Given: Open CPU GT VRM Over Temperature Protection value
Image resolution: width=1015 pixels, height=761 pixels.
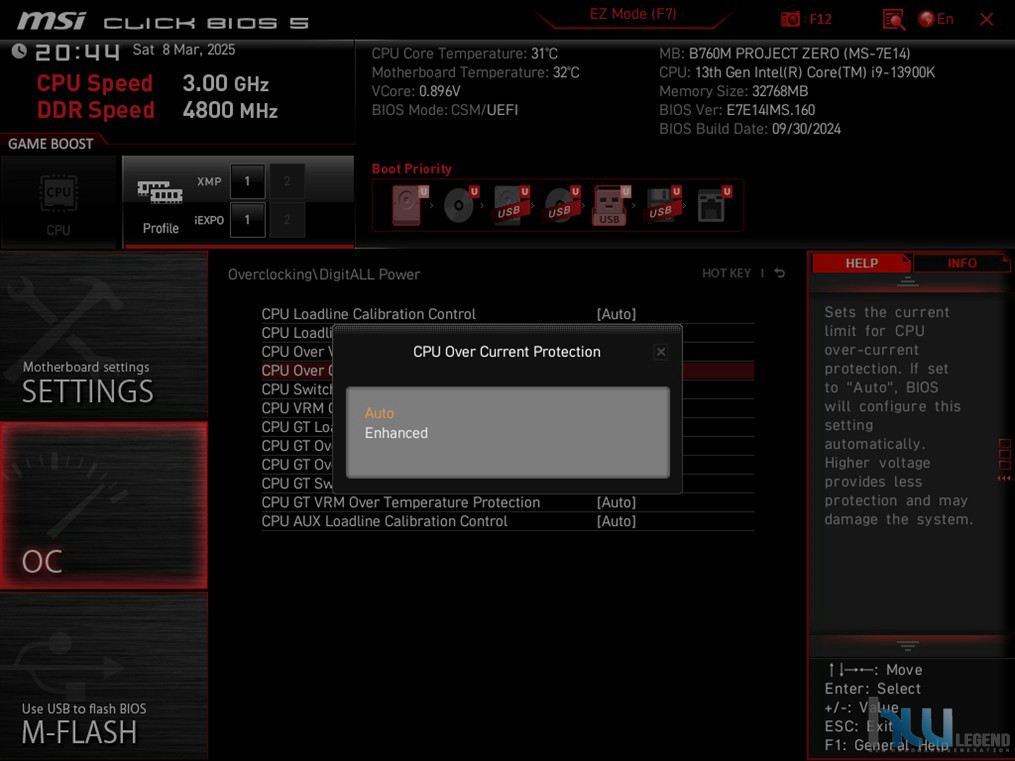Looking at the screenshot, I should click(x=616, y=502).
